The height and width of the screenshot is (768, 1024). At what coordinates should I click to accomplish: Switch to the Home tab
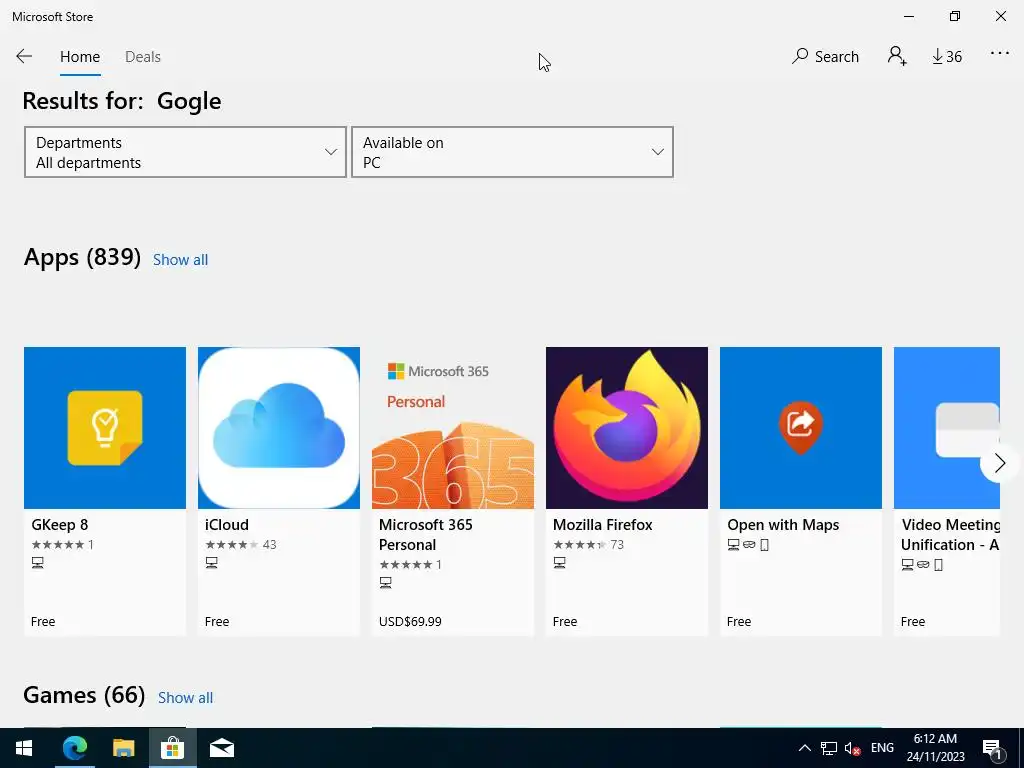80,57
